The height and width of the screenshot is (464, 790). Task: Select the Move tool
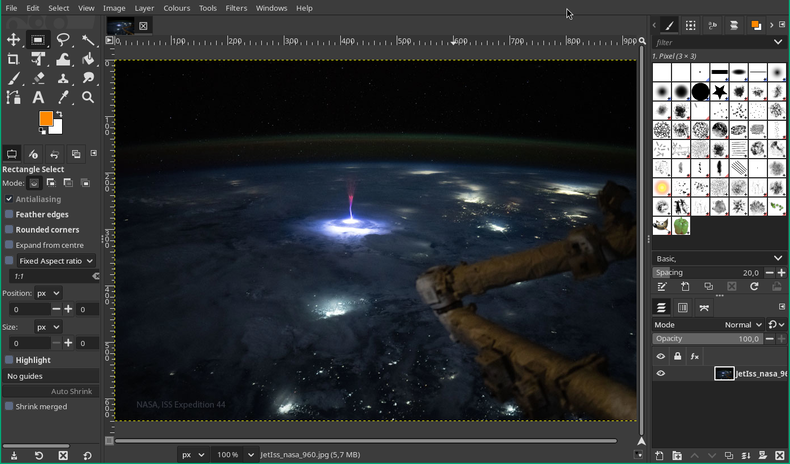coord(13,40)
